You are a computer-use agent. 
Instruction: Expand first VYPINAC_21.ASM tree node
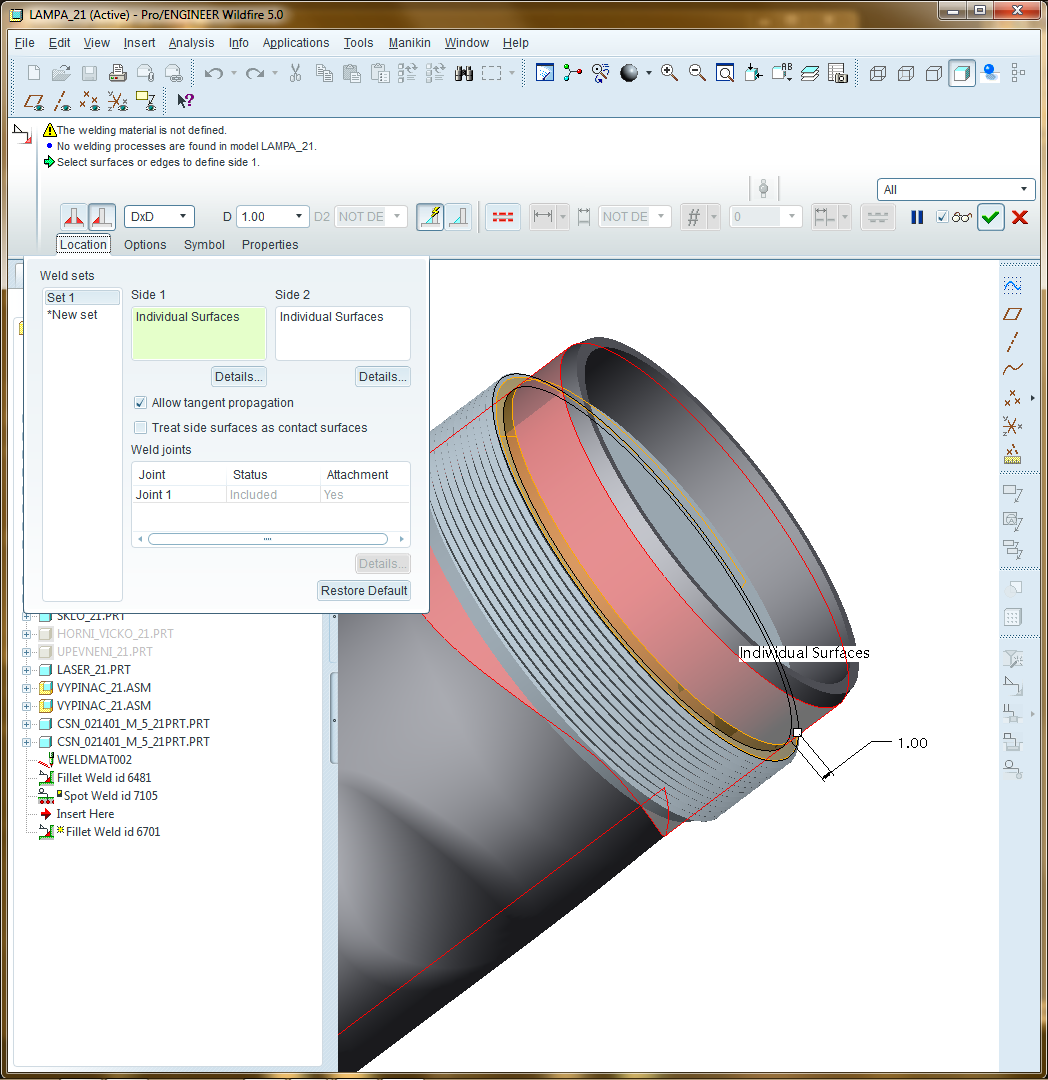26,688
